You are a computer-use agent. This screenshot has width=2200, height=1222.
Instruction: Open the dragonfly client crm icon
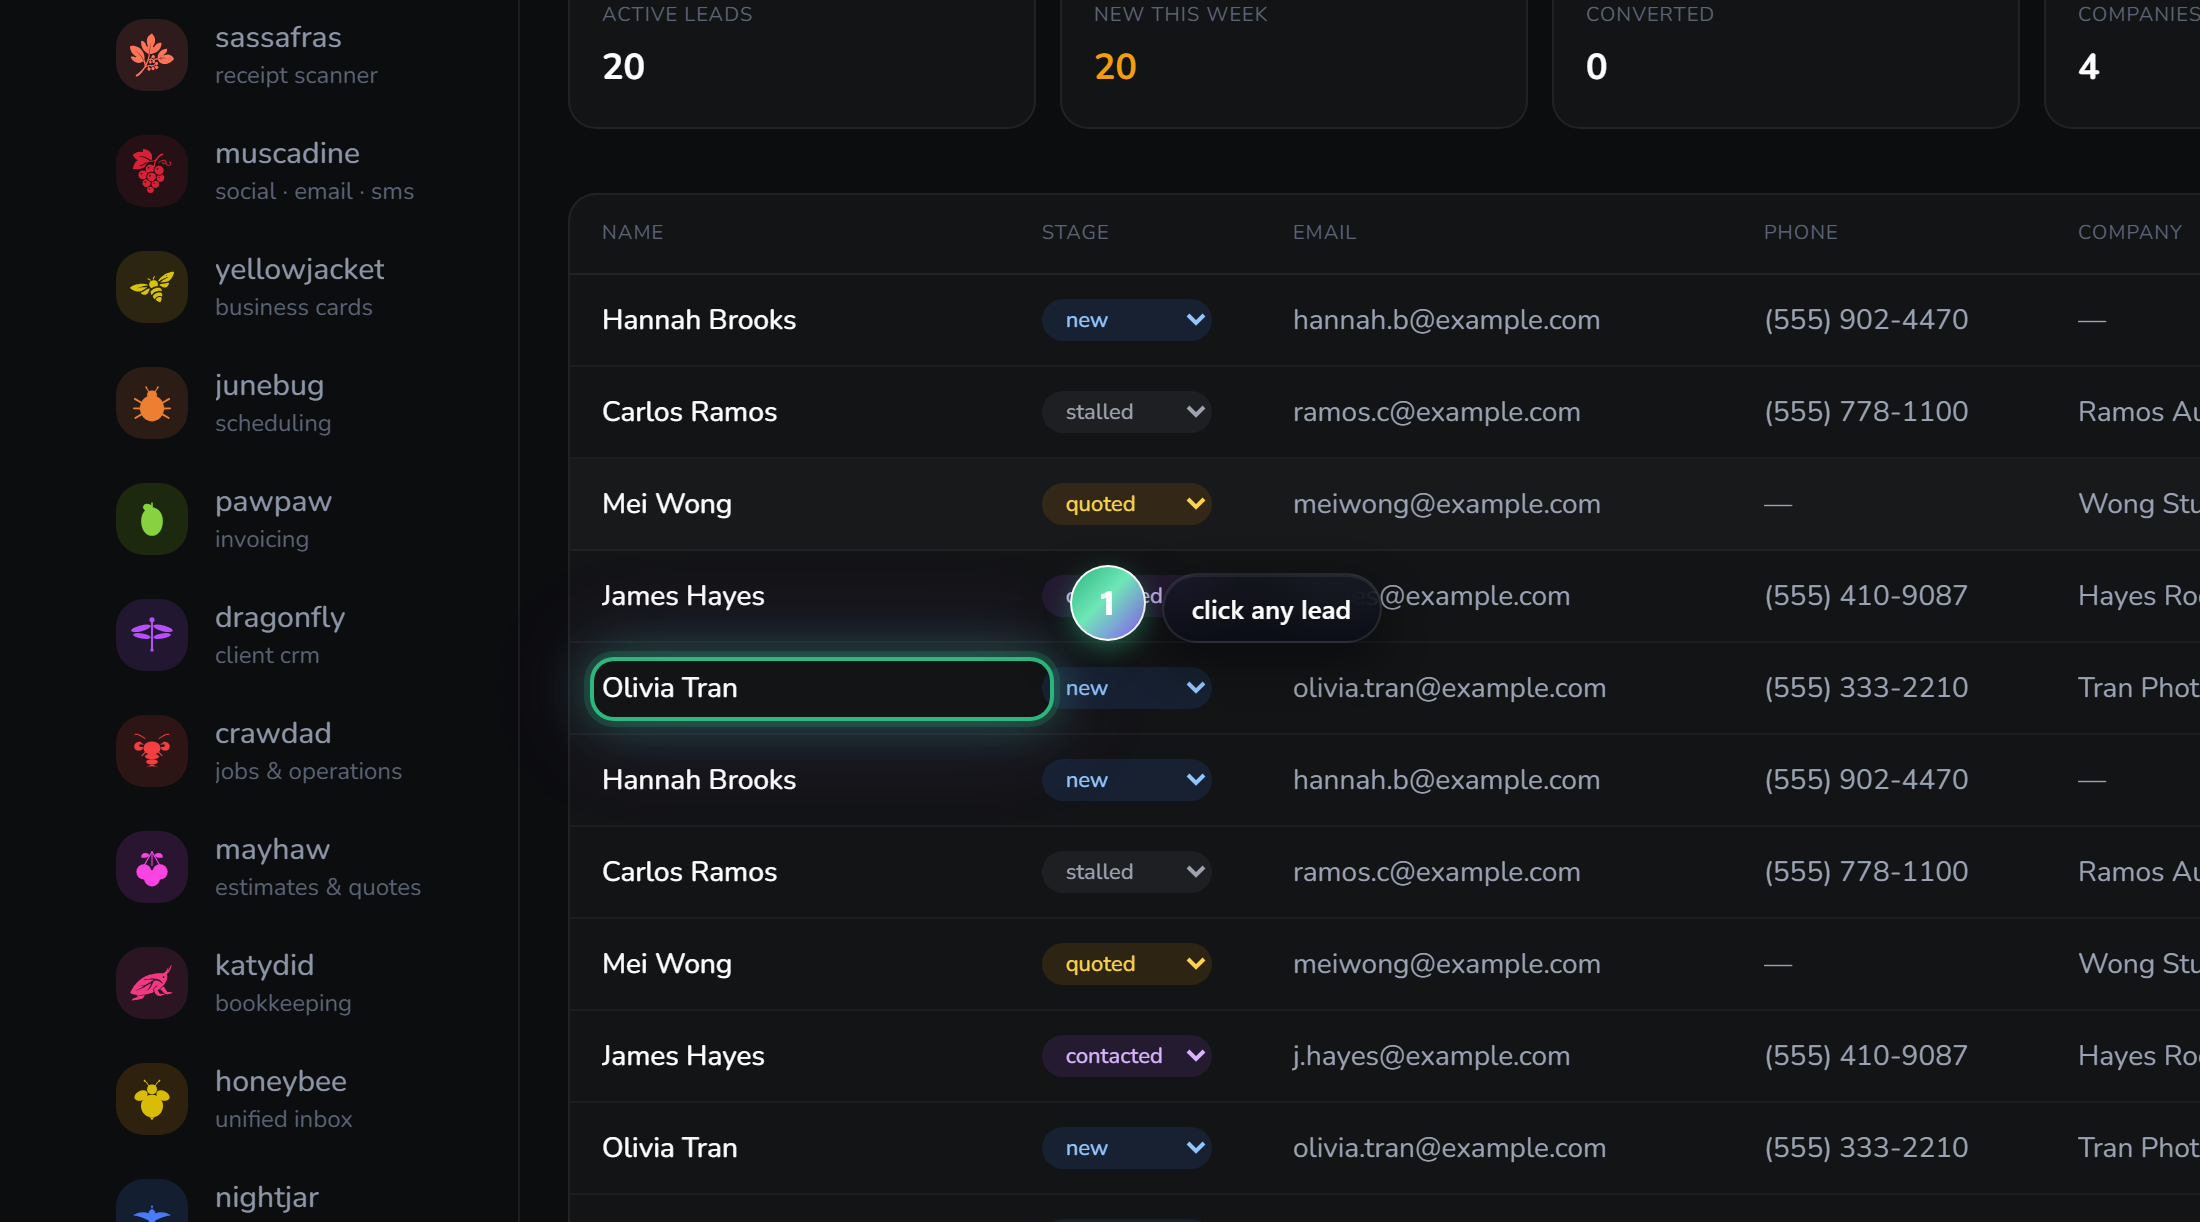tap(152, 635)
